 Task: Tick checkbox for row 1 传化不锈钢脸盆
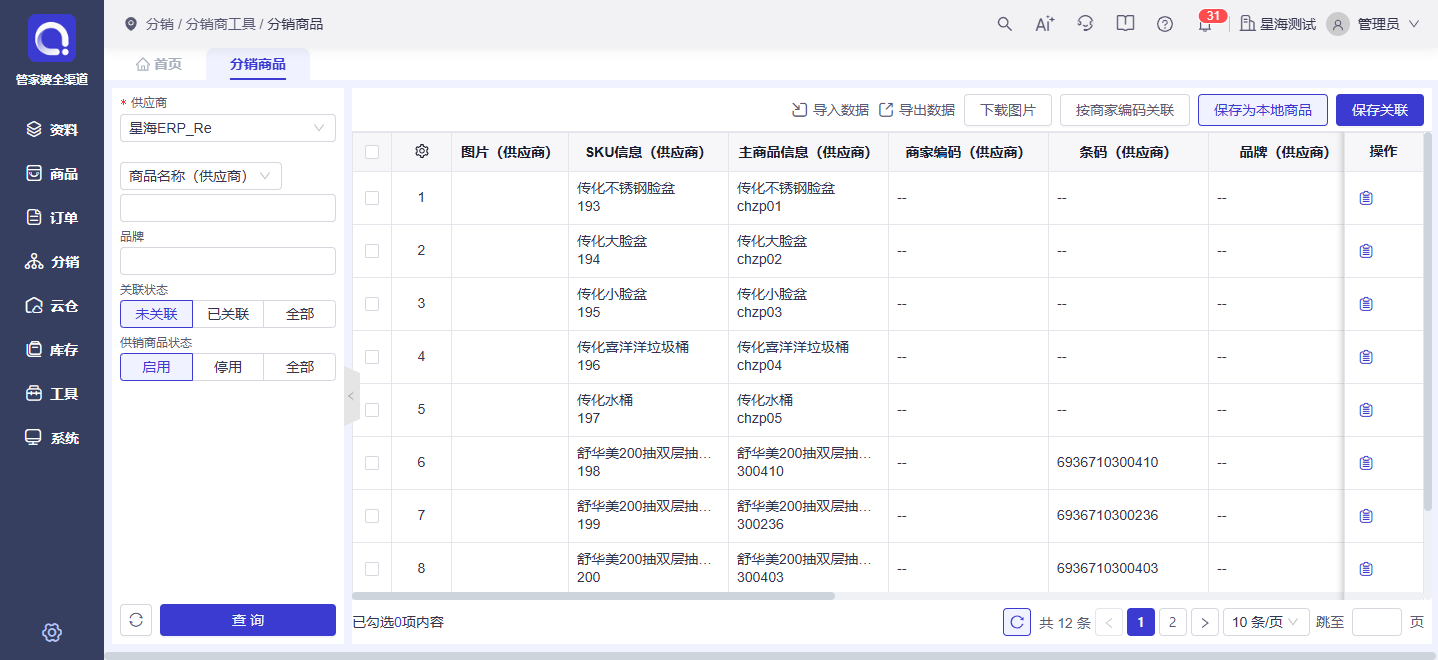372,198
